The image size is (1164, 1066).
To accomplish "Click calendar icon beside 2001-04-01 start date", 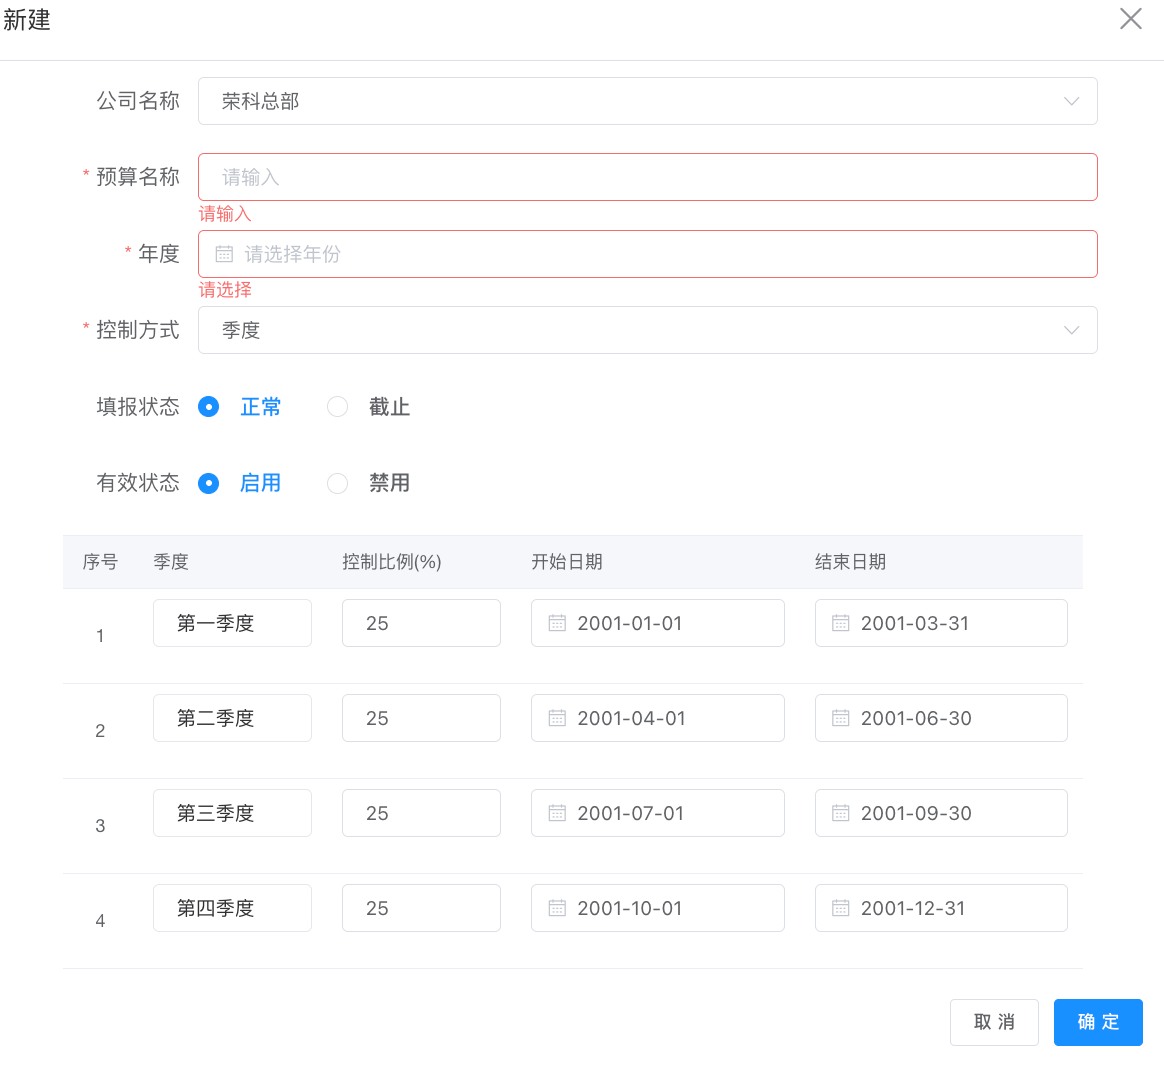I will tap(557, 718).
